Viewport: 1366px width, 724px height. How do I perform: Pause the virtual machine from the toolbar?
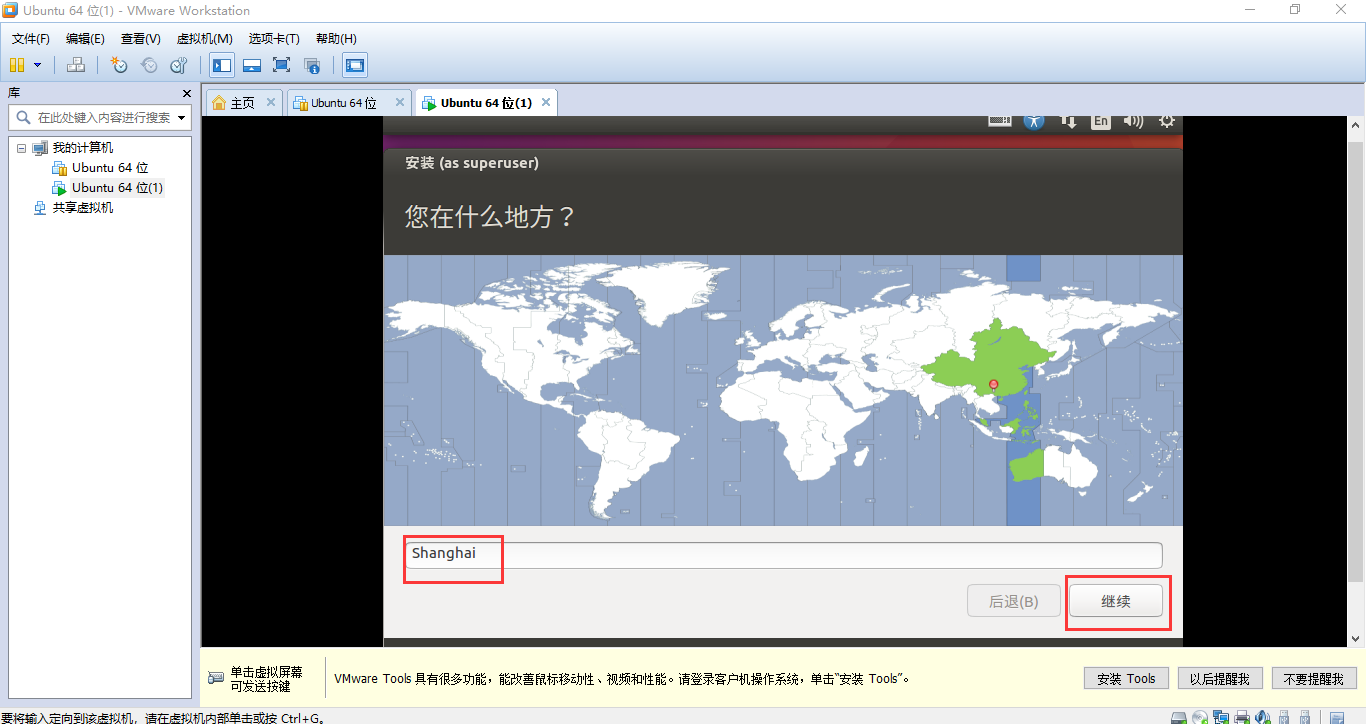tap(17, 65)
